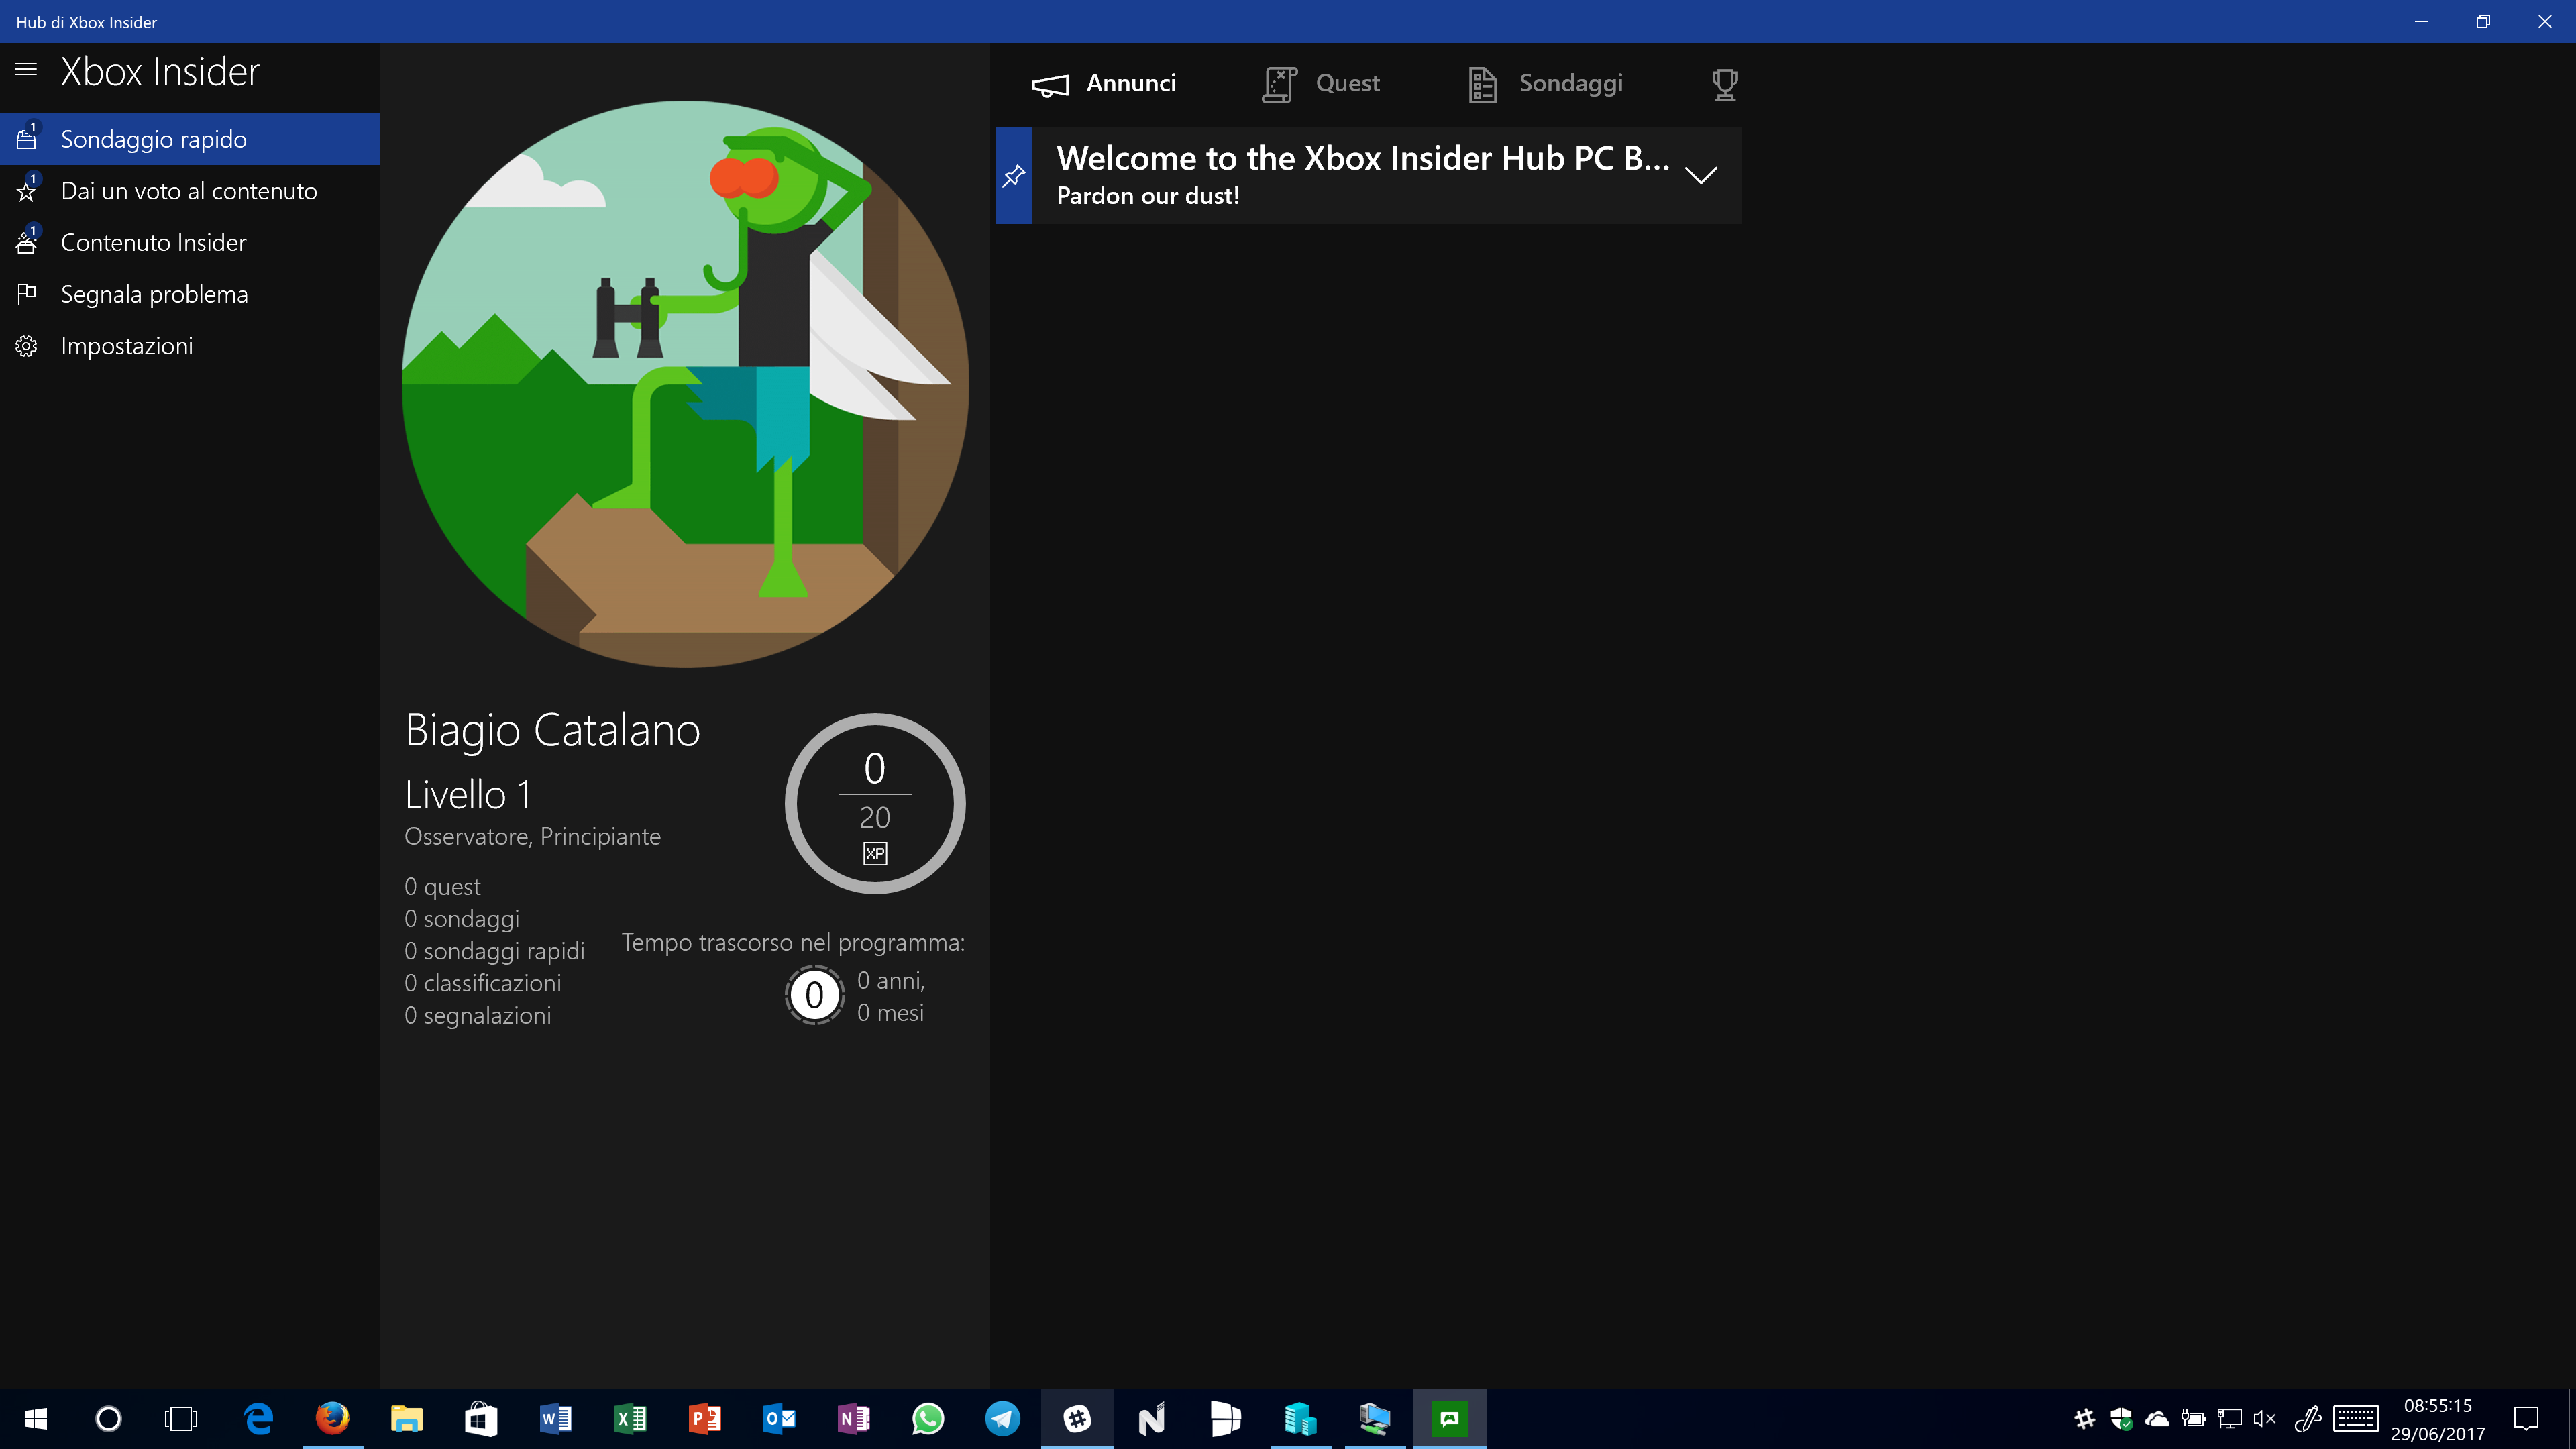
Task: Launch Outlook from taskbar
Action: pyautogui.click(x=779, y=1418)
